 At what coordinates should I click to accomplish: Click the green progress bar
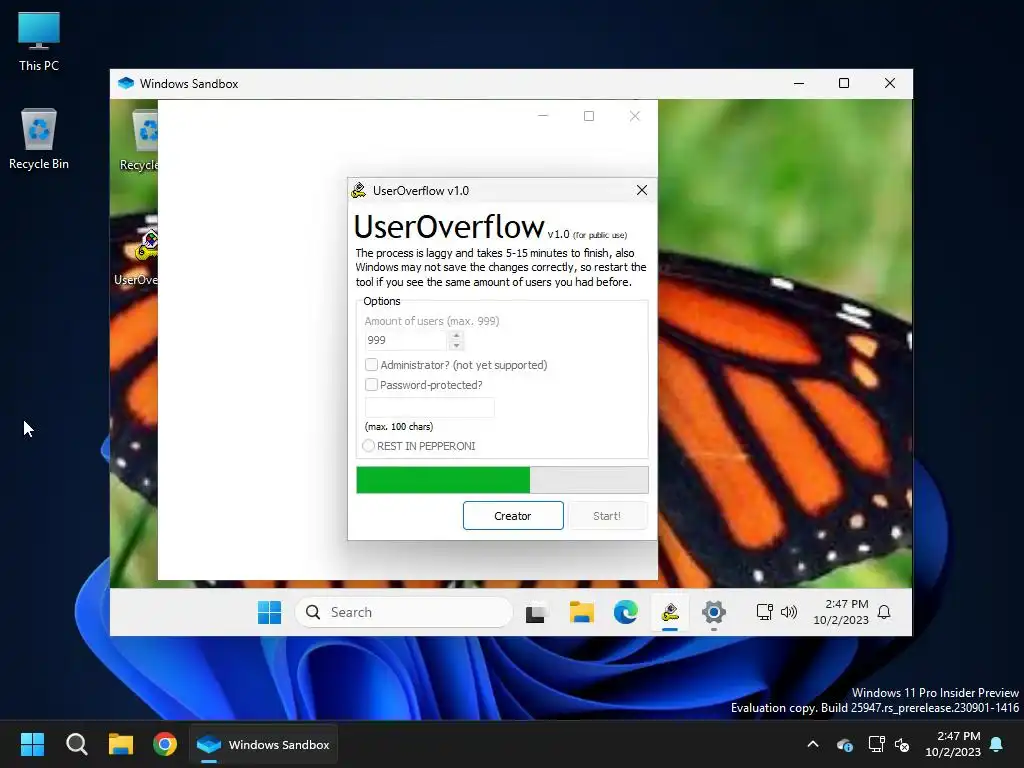[x=502, y=480]
